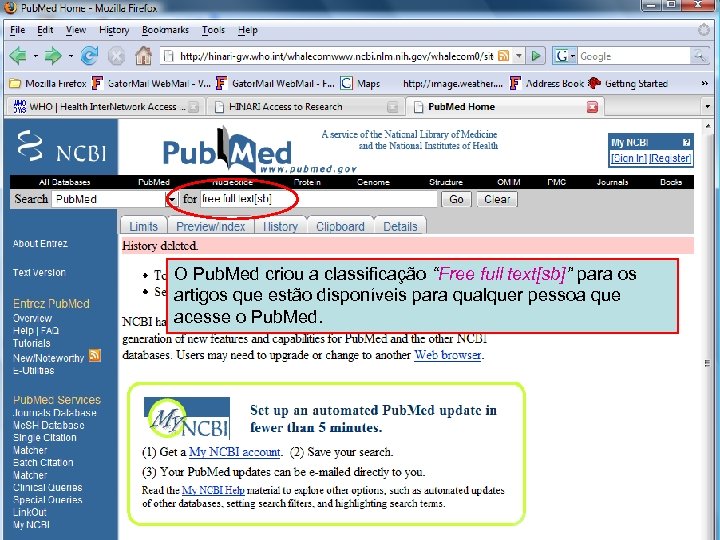Open the Clipboard tab
Viewport: 720px width, 540px height.
pyautogui.click(x=340, y=226)
